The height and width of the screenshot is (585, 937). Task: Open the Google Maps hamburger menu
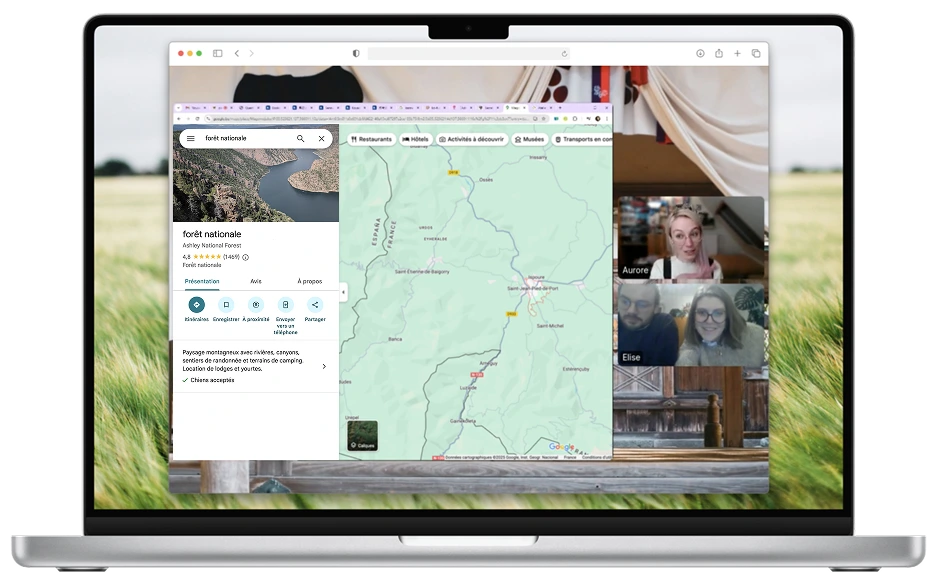click(x=191, y=139)
